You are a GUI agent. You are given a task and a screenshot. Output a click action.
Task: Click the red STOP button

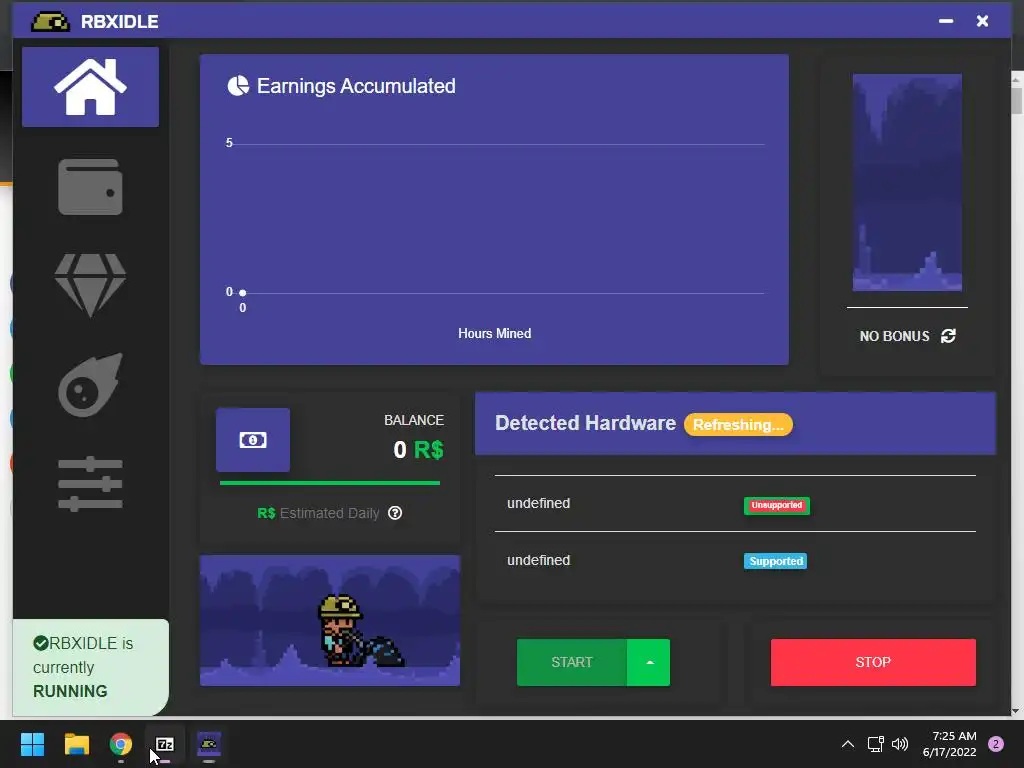pos(873,662)
